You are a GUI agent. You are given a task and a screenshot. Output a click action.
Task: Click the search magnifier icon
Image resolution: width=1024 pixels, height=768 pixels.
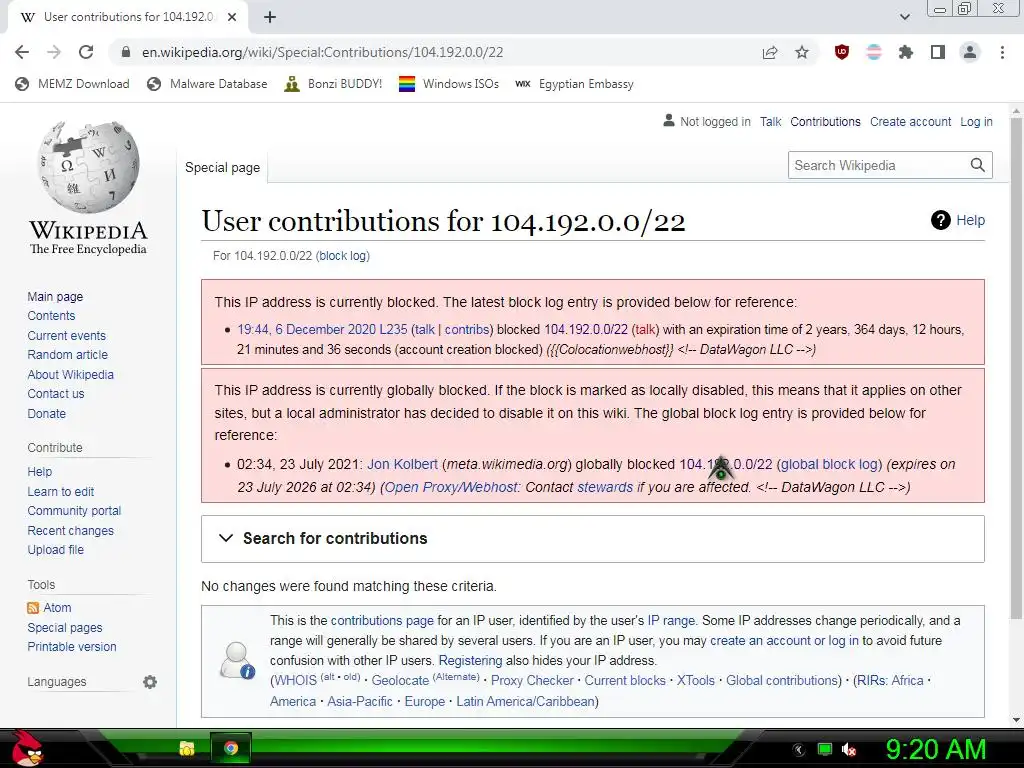click(x=978, y=165)
